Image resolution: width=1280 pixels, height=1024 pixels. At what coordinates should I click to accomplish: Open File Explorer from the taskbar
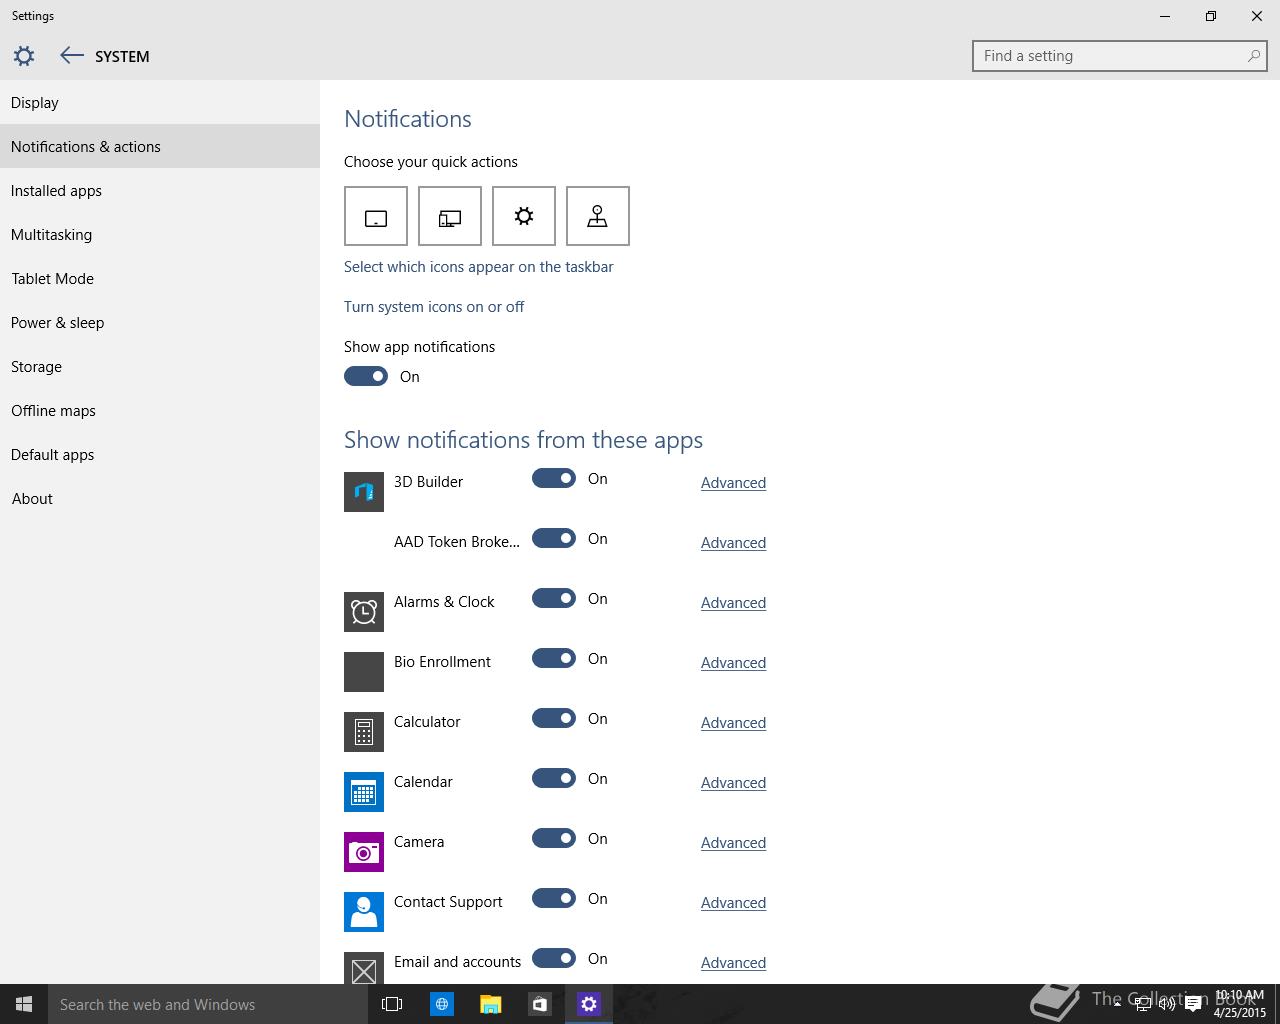click(490, 1004)
